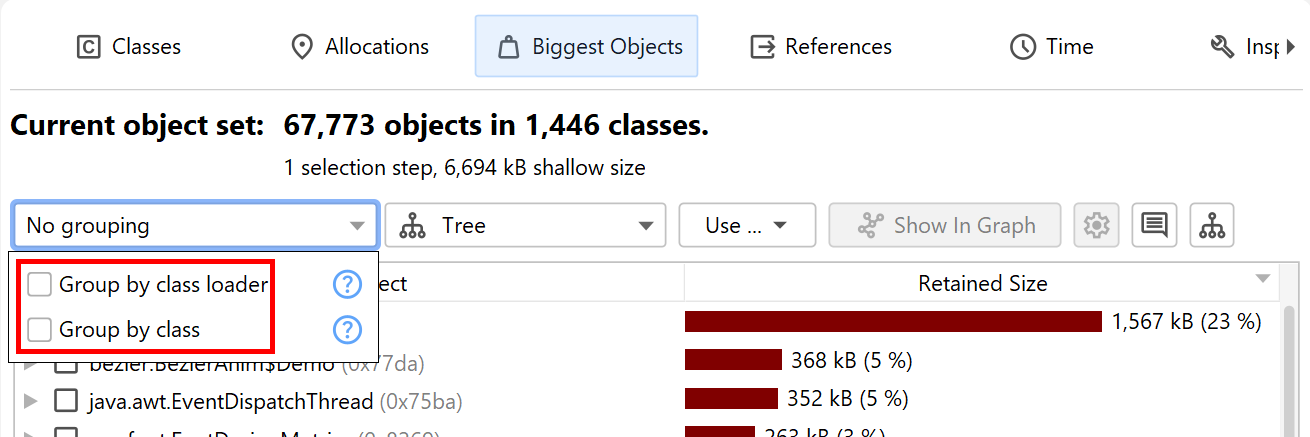Expand the java.awt.EventDispatchThread tree node
The height and width of the screenshot is (437, 1310).
point(30,401)
